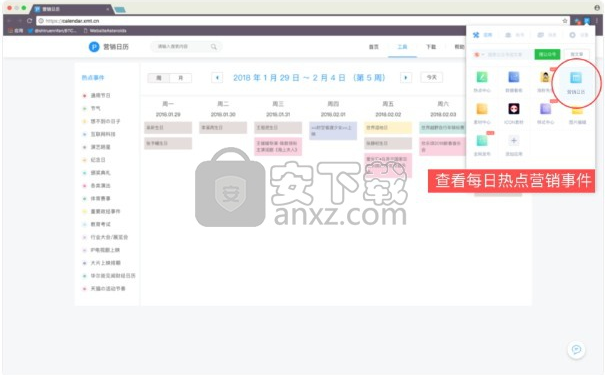Click the browser address bar URL

[x=72, y=21]
